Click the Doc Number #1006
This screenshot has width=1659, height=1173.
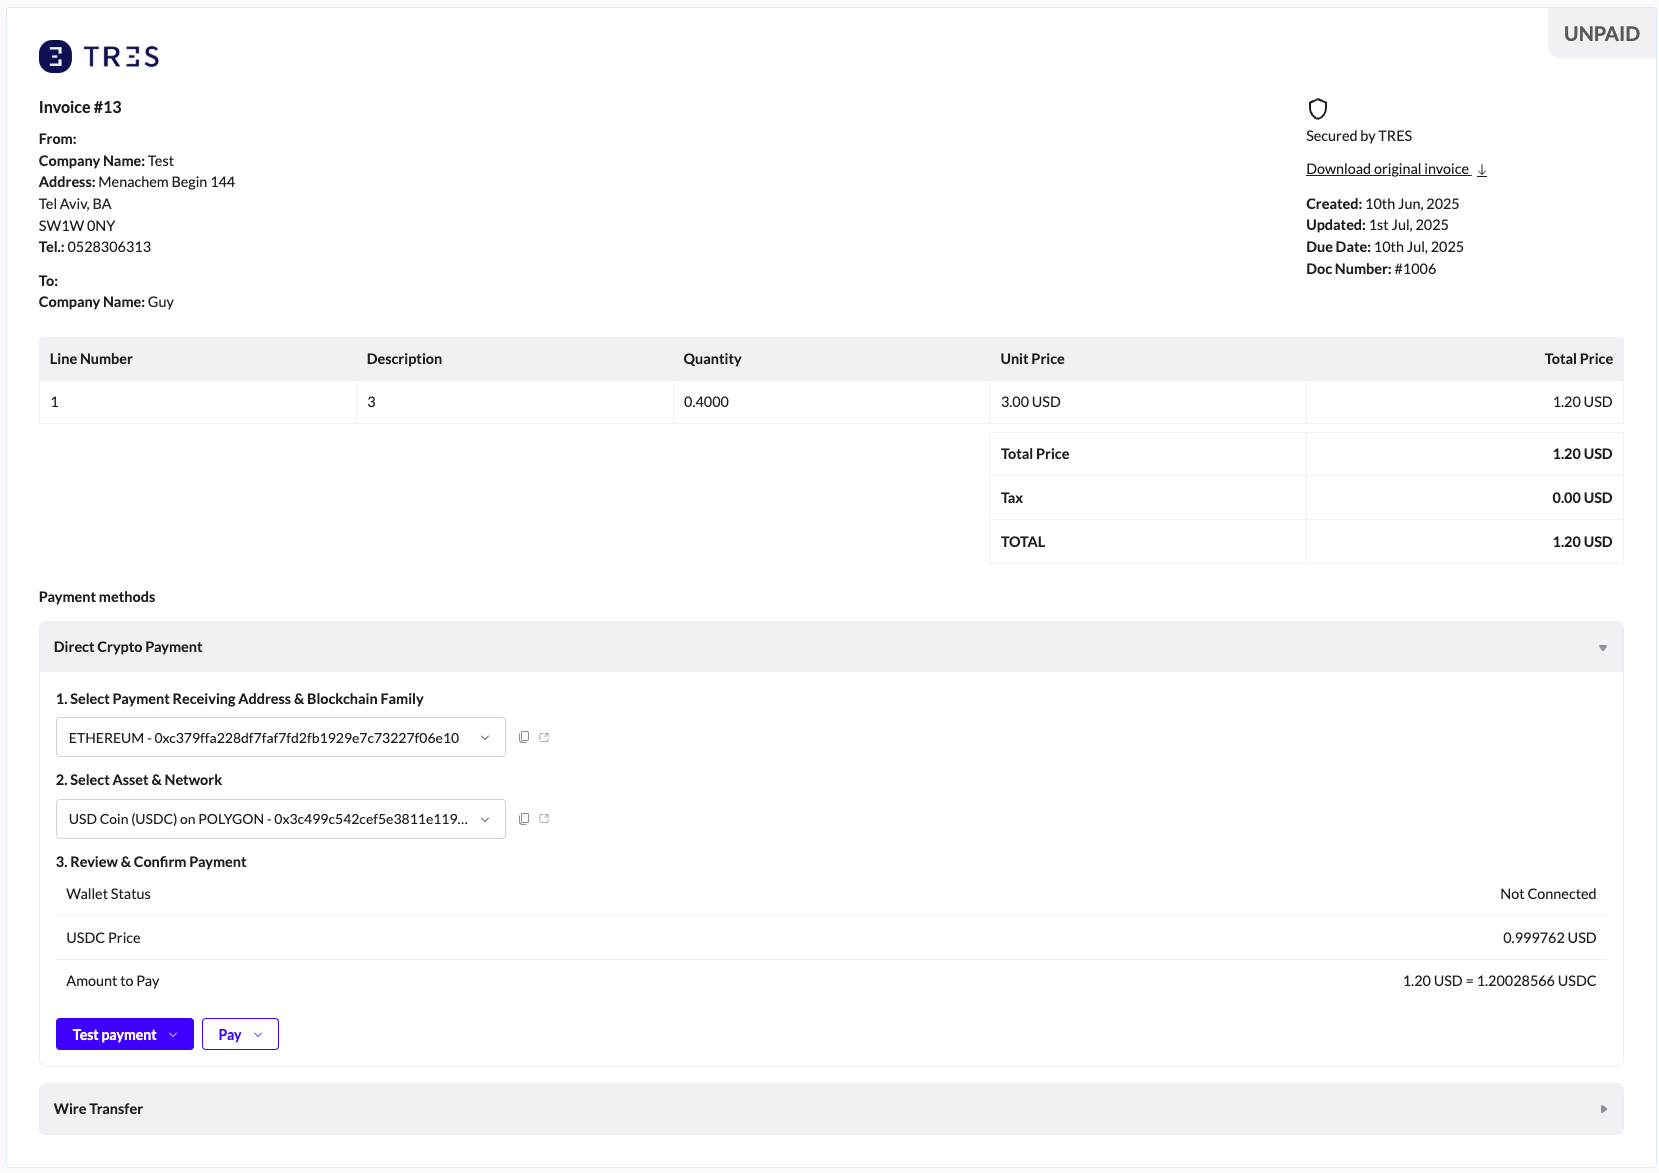[x=1371, y=269]
